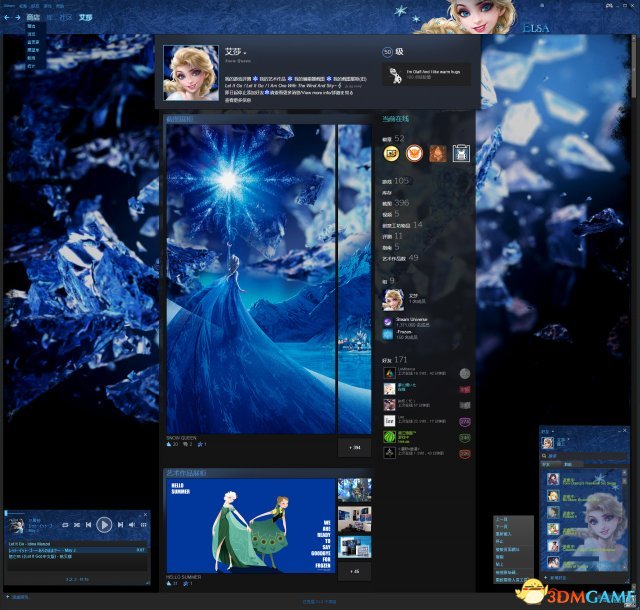The height and width of the screenshot is (610, 640).
Task: Open the brown creature badge icon
Action: click(x=438, y=154)
